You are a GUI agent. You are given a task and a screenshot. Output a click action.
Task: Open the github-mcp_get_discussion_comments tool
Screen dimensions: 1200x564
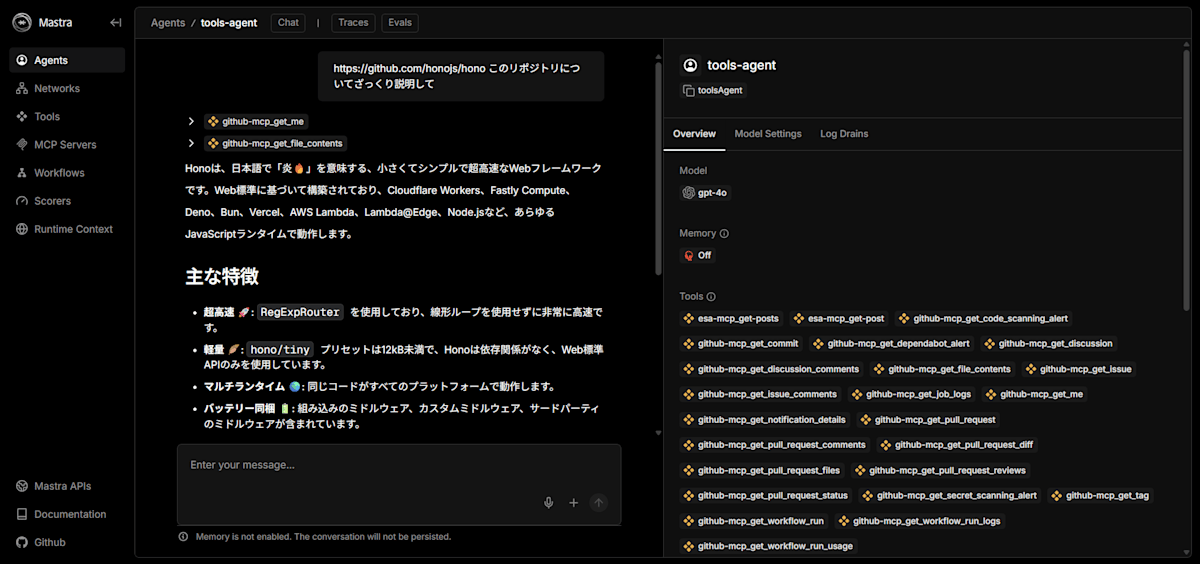tap(771, 369)
